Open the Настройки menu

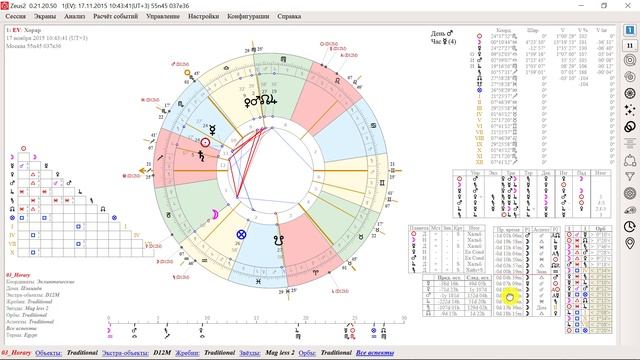coord(203,16)
